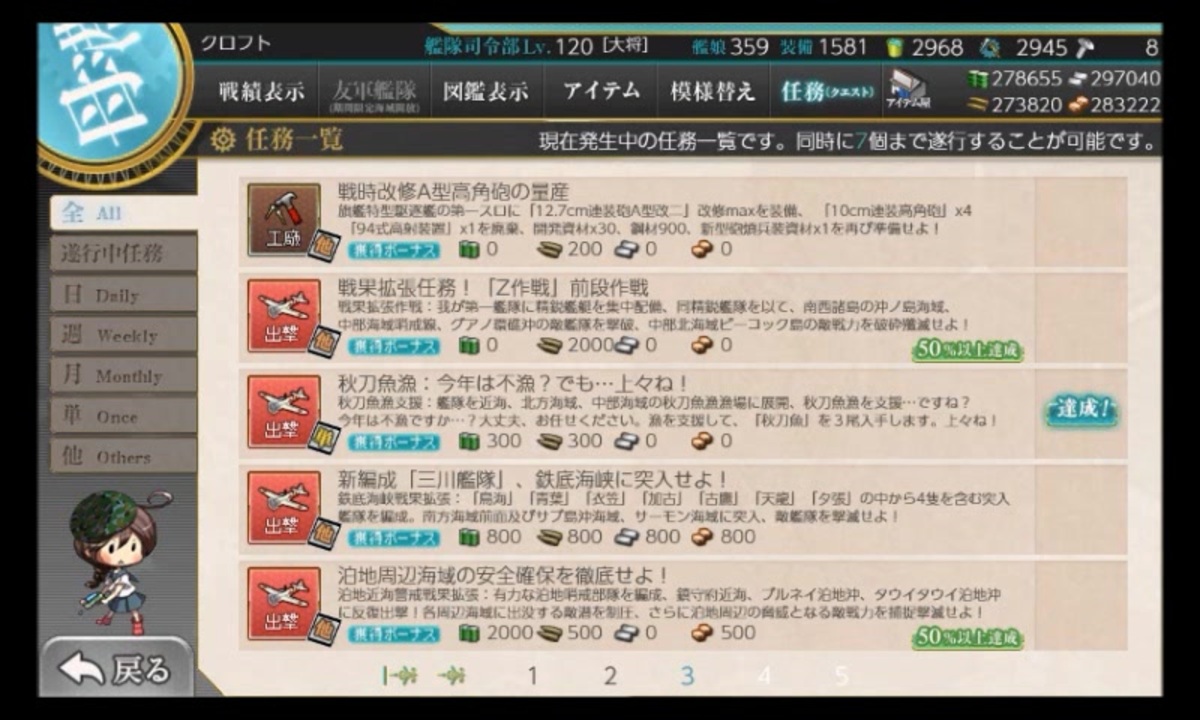
Task: Toggle the 戦時改修A型高角砲の量産 quest
Action: 685,220
